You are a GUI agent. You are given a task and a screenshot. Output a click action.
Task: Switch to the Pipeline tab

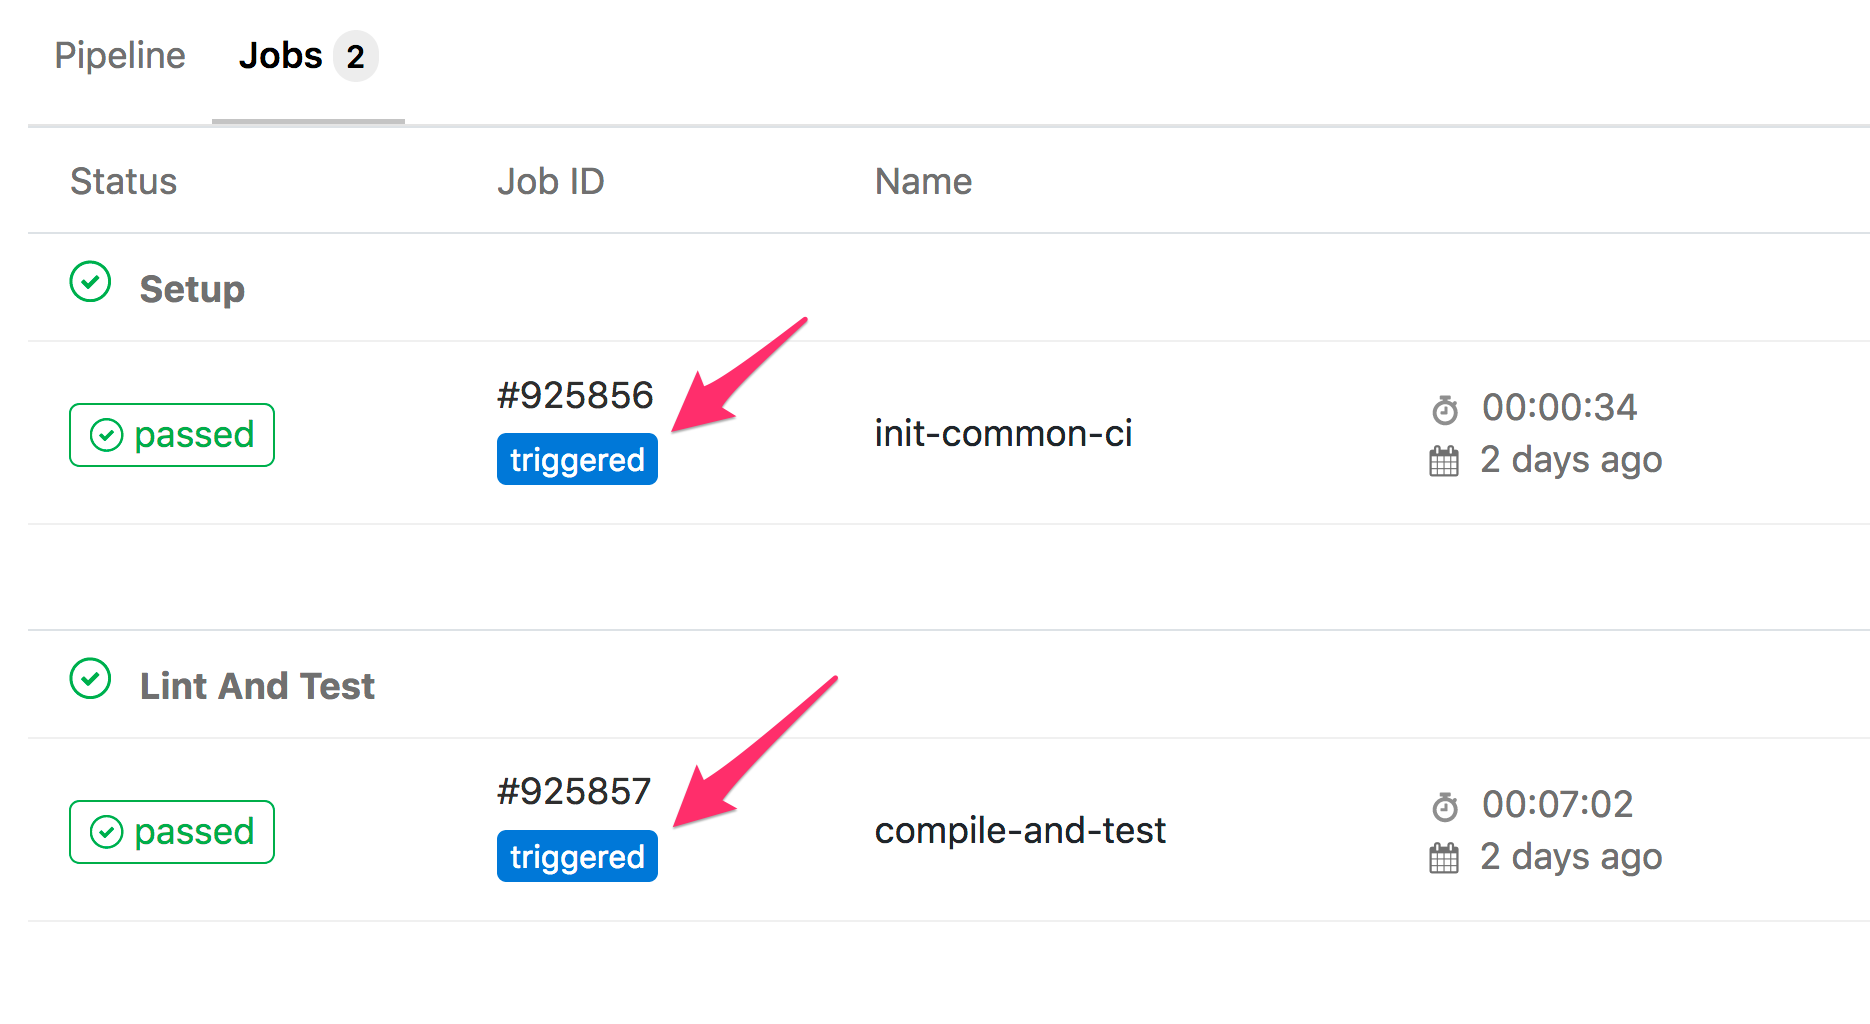pyautogui.click(x=120, y=56)
